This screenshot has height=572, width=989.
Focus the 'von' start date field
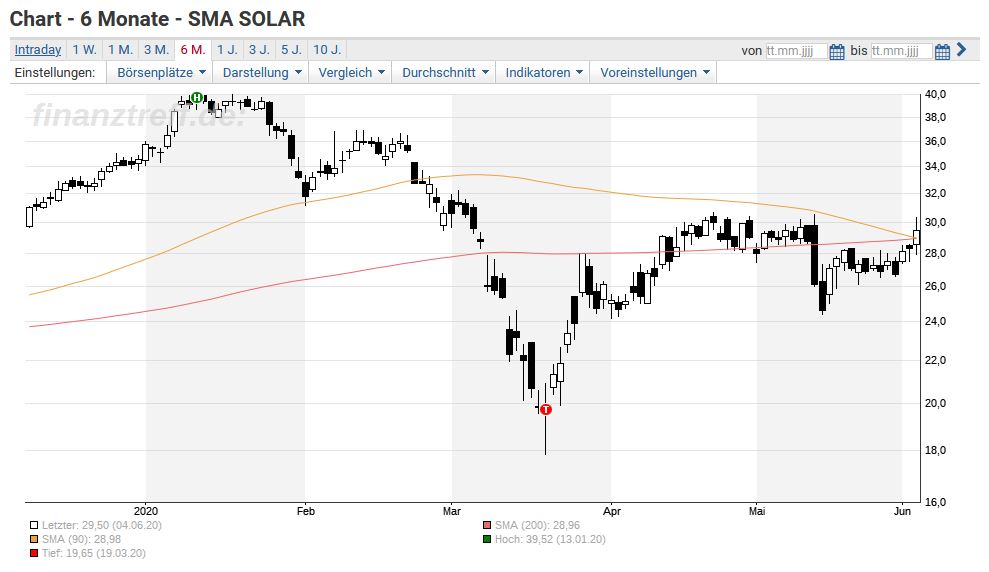pyautogui.click(x=796, y=50)
